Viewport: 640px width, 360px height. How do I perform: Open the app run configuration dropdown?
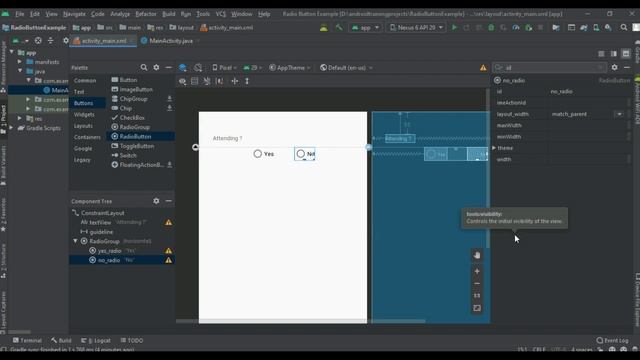(x=365, y=27)
